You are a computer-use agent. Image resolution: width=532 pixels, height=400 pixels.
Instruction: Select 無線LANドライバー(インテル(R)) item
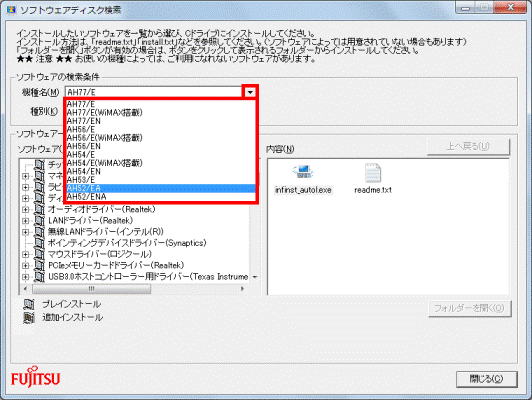[x=106, y=232]
